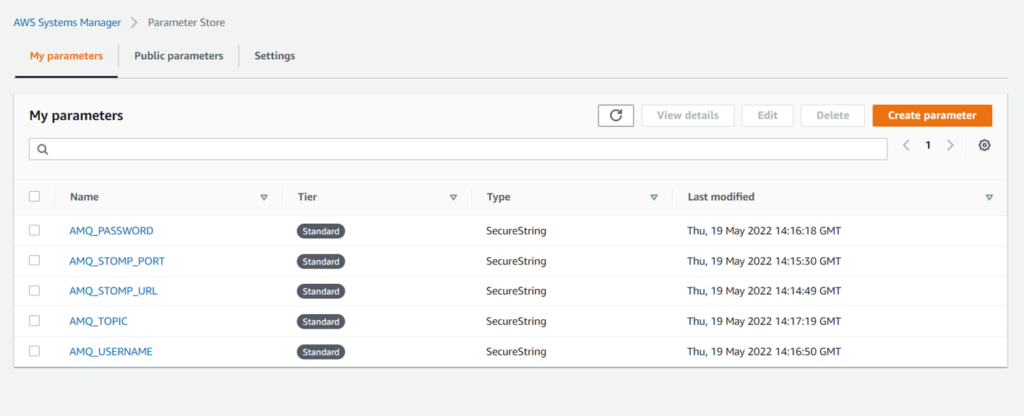
Task: Sort by Type column arrow
Action: [654, 198]
